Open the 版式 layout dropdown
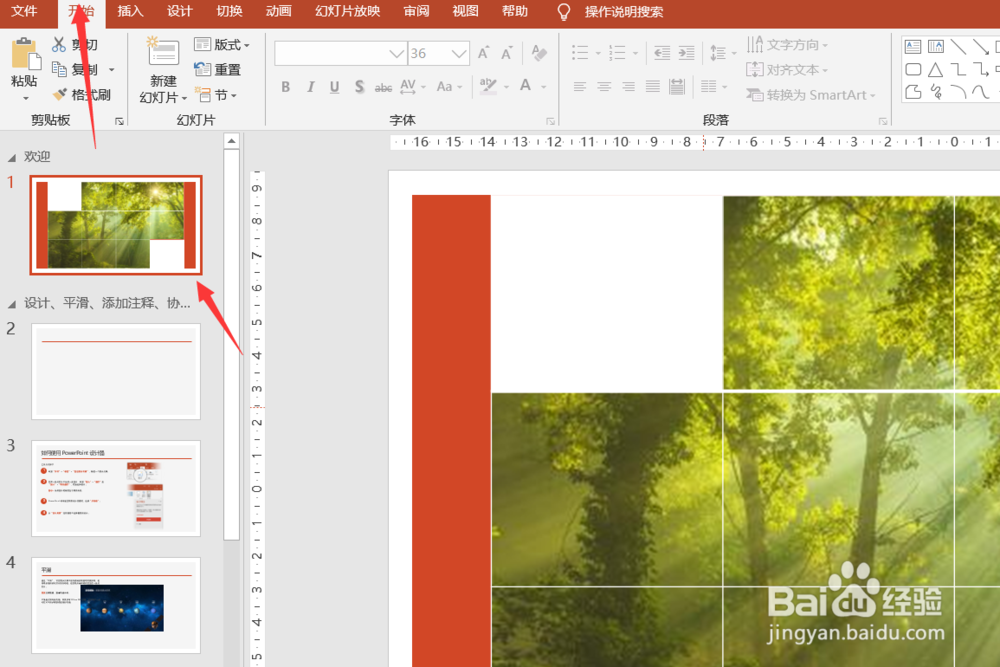The image size is (1000, 667). [221, 45]
